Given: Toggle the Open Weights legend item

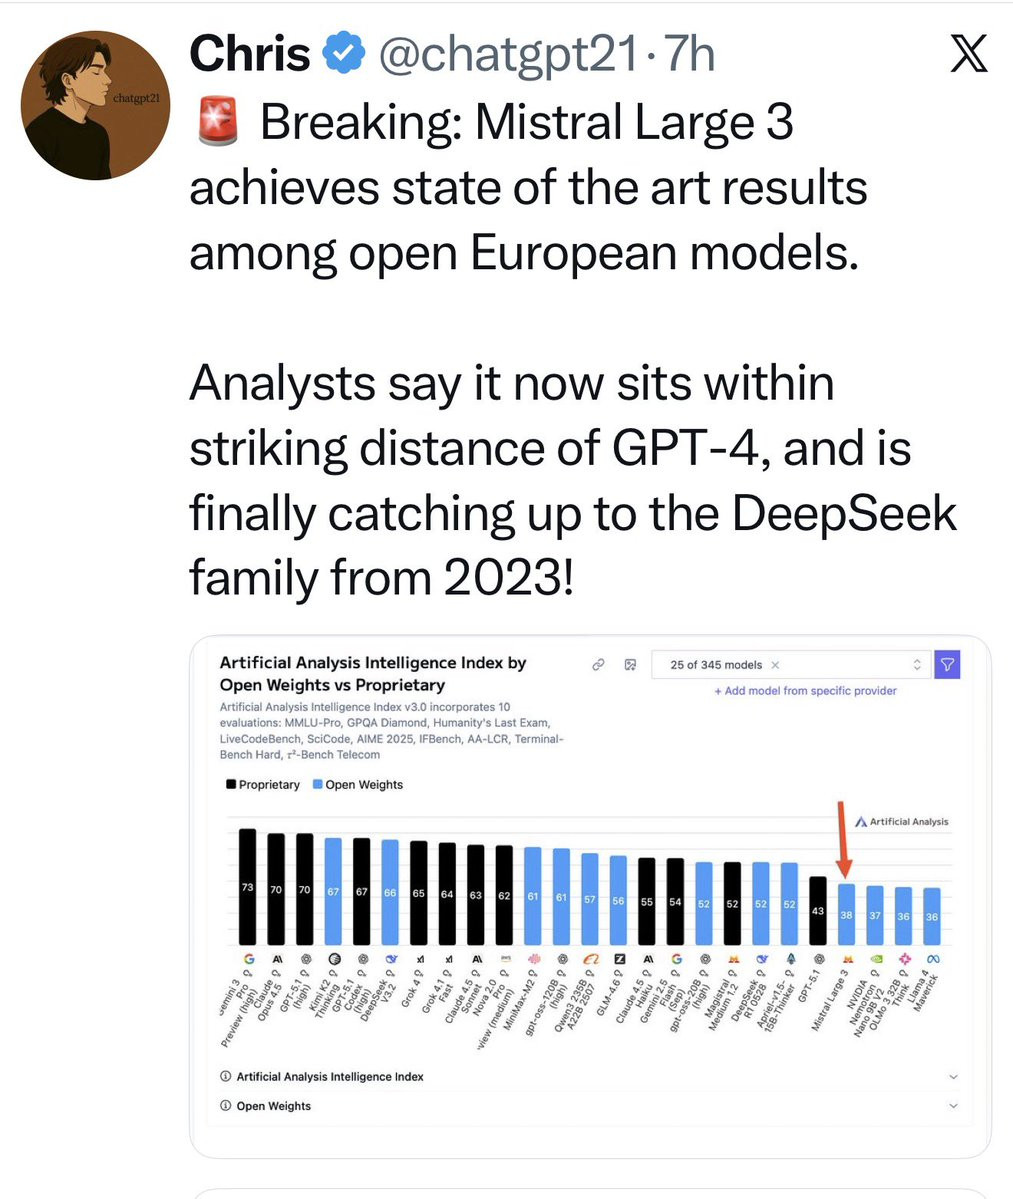Looking at the screenshot, I should pyautogui.click(x=357, y=785).
